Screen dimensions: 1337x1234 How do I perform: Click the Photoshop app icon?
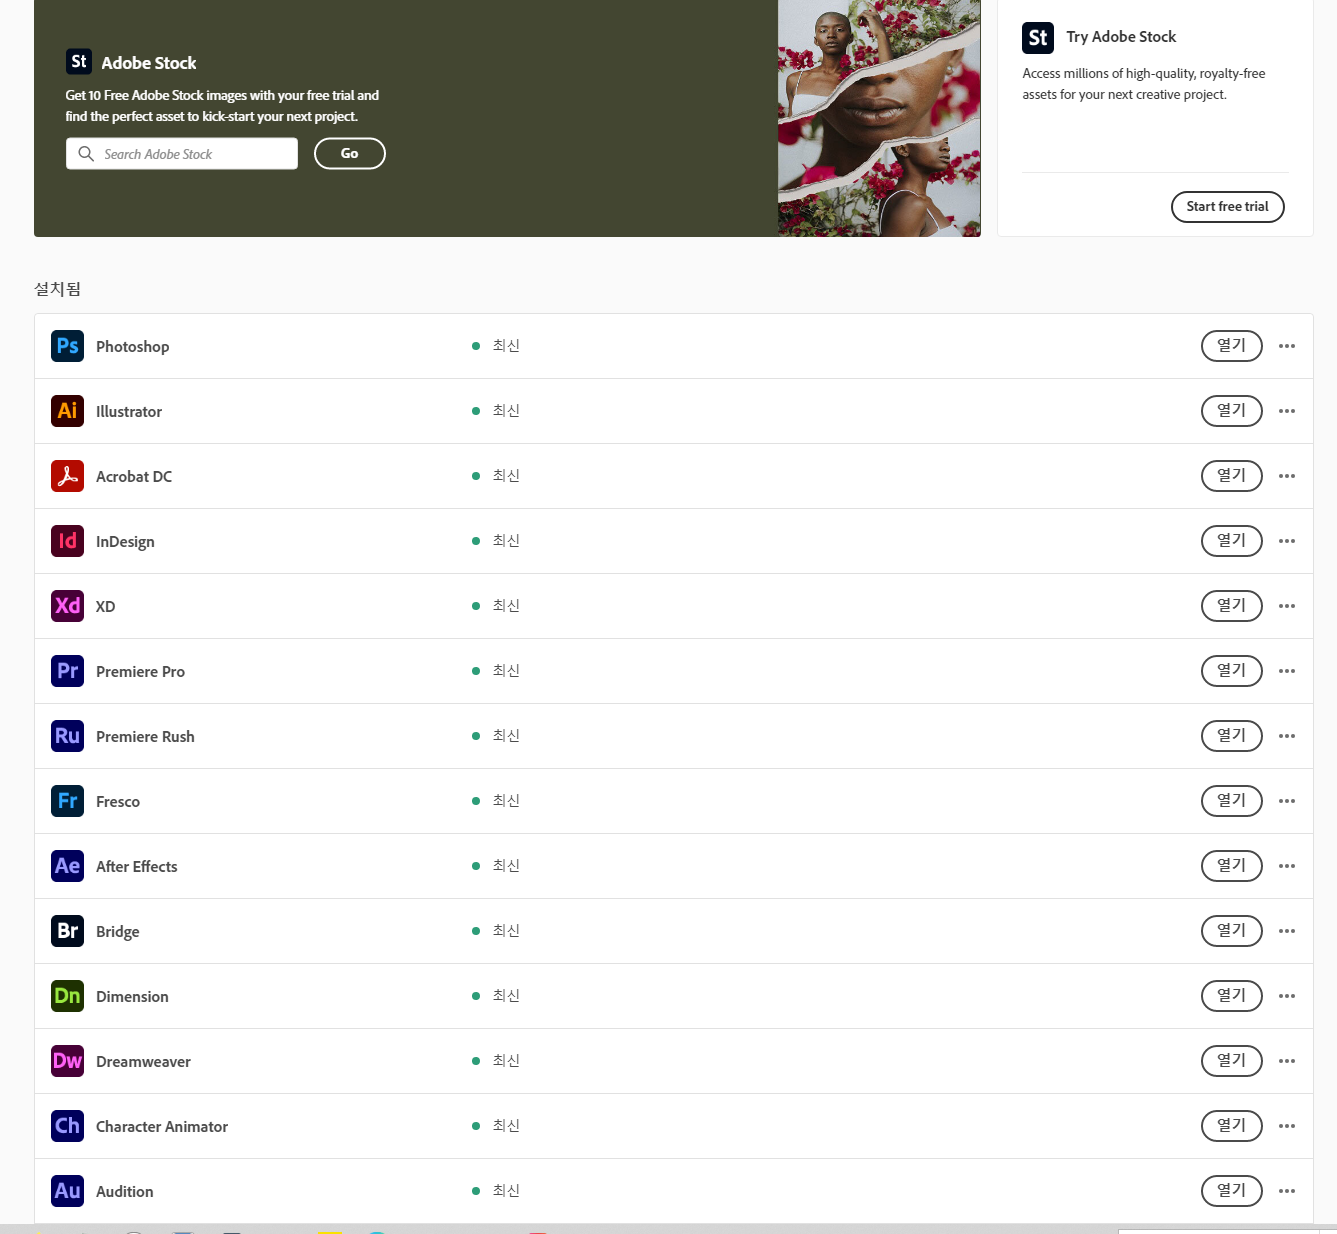click(x=67, y=346)
